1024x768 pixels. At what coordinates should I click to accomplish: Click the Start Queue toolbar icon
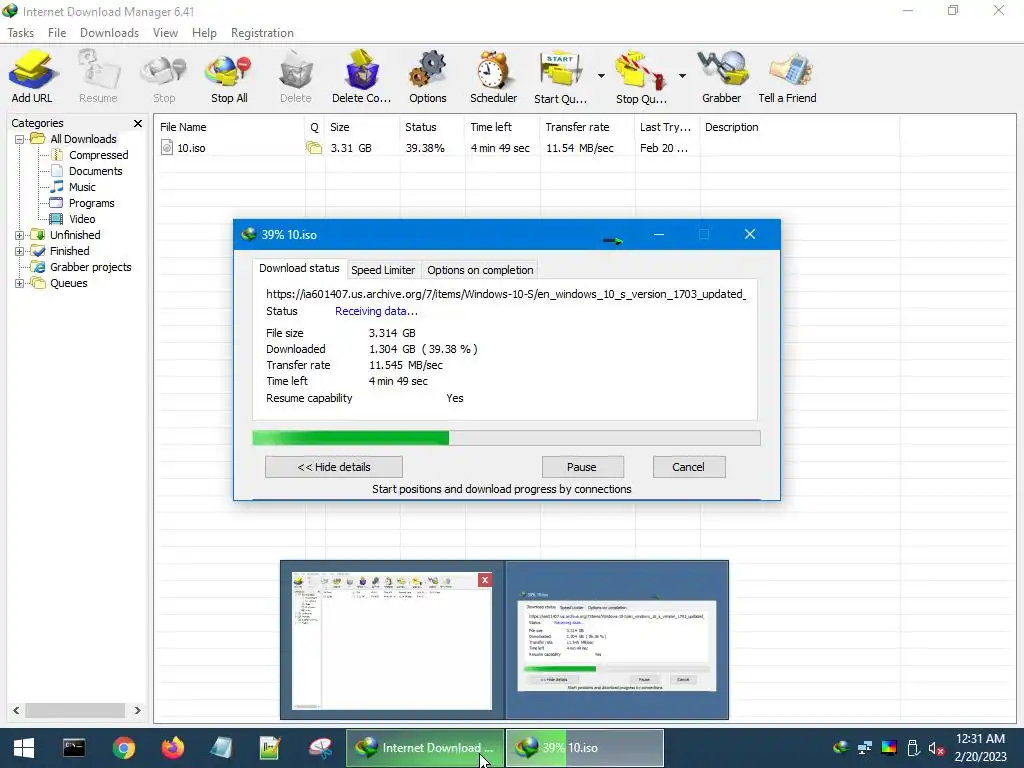click(560, 76)
